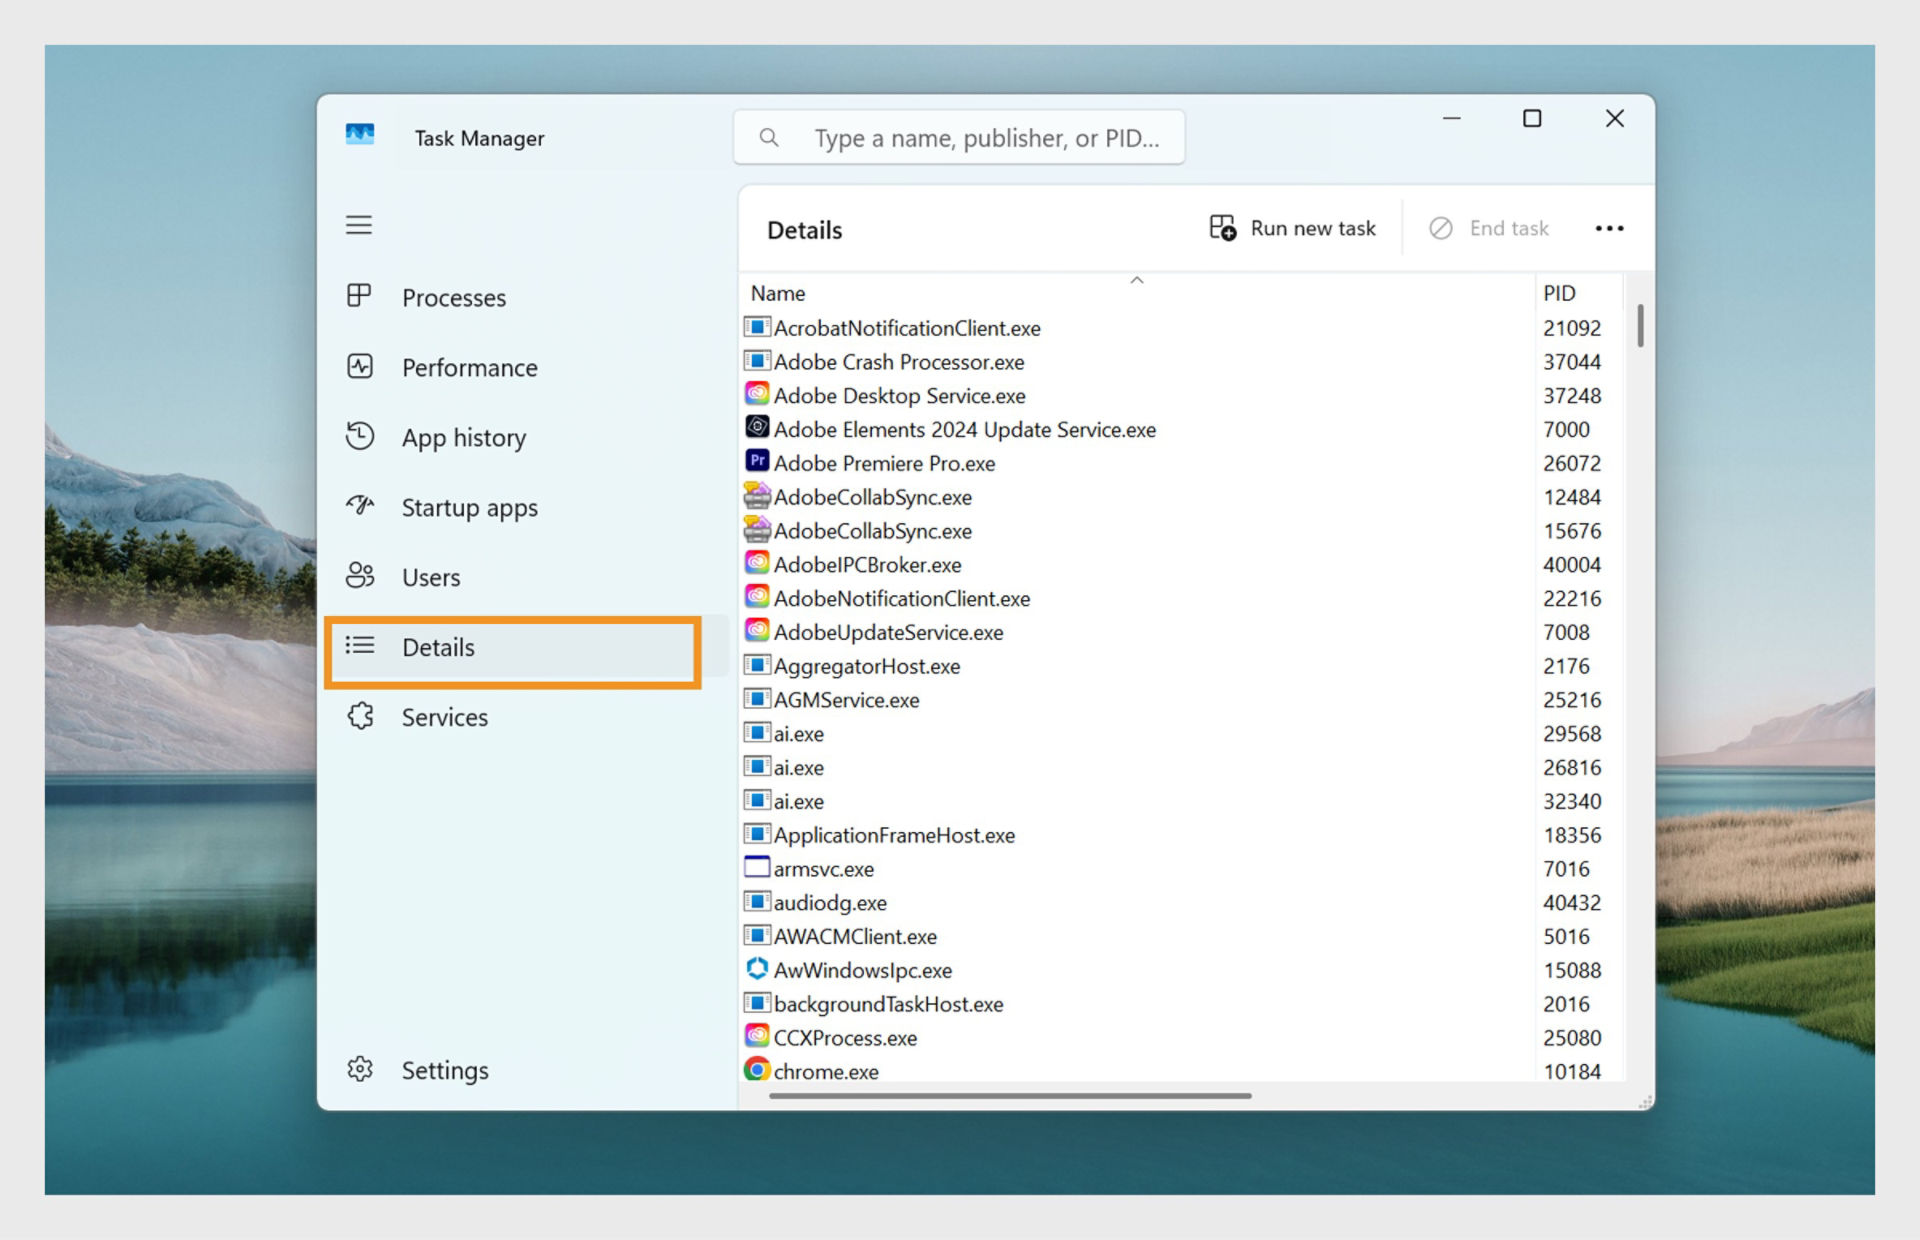
Task: Open the hamburger navigation menu
Action: [359, 225]
